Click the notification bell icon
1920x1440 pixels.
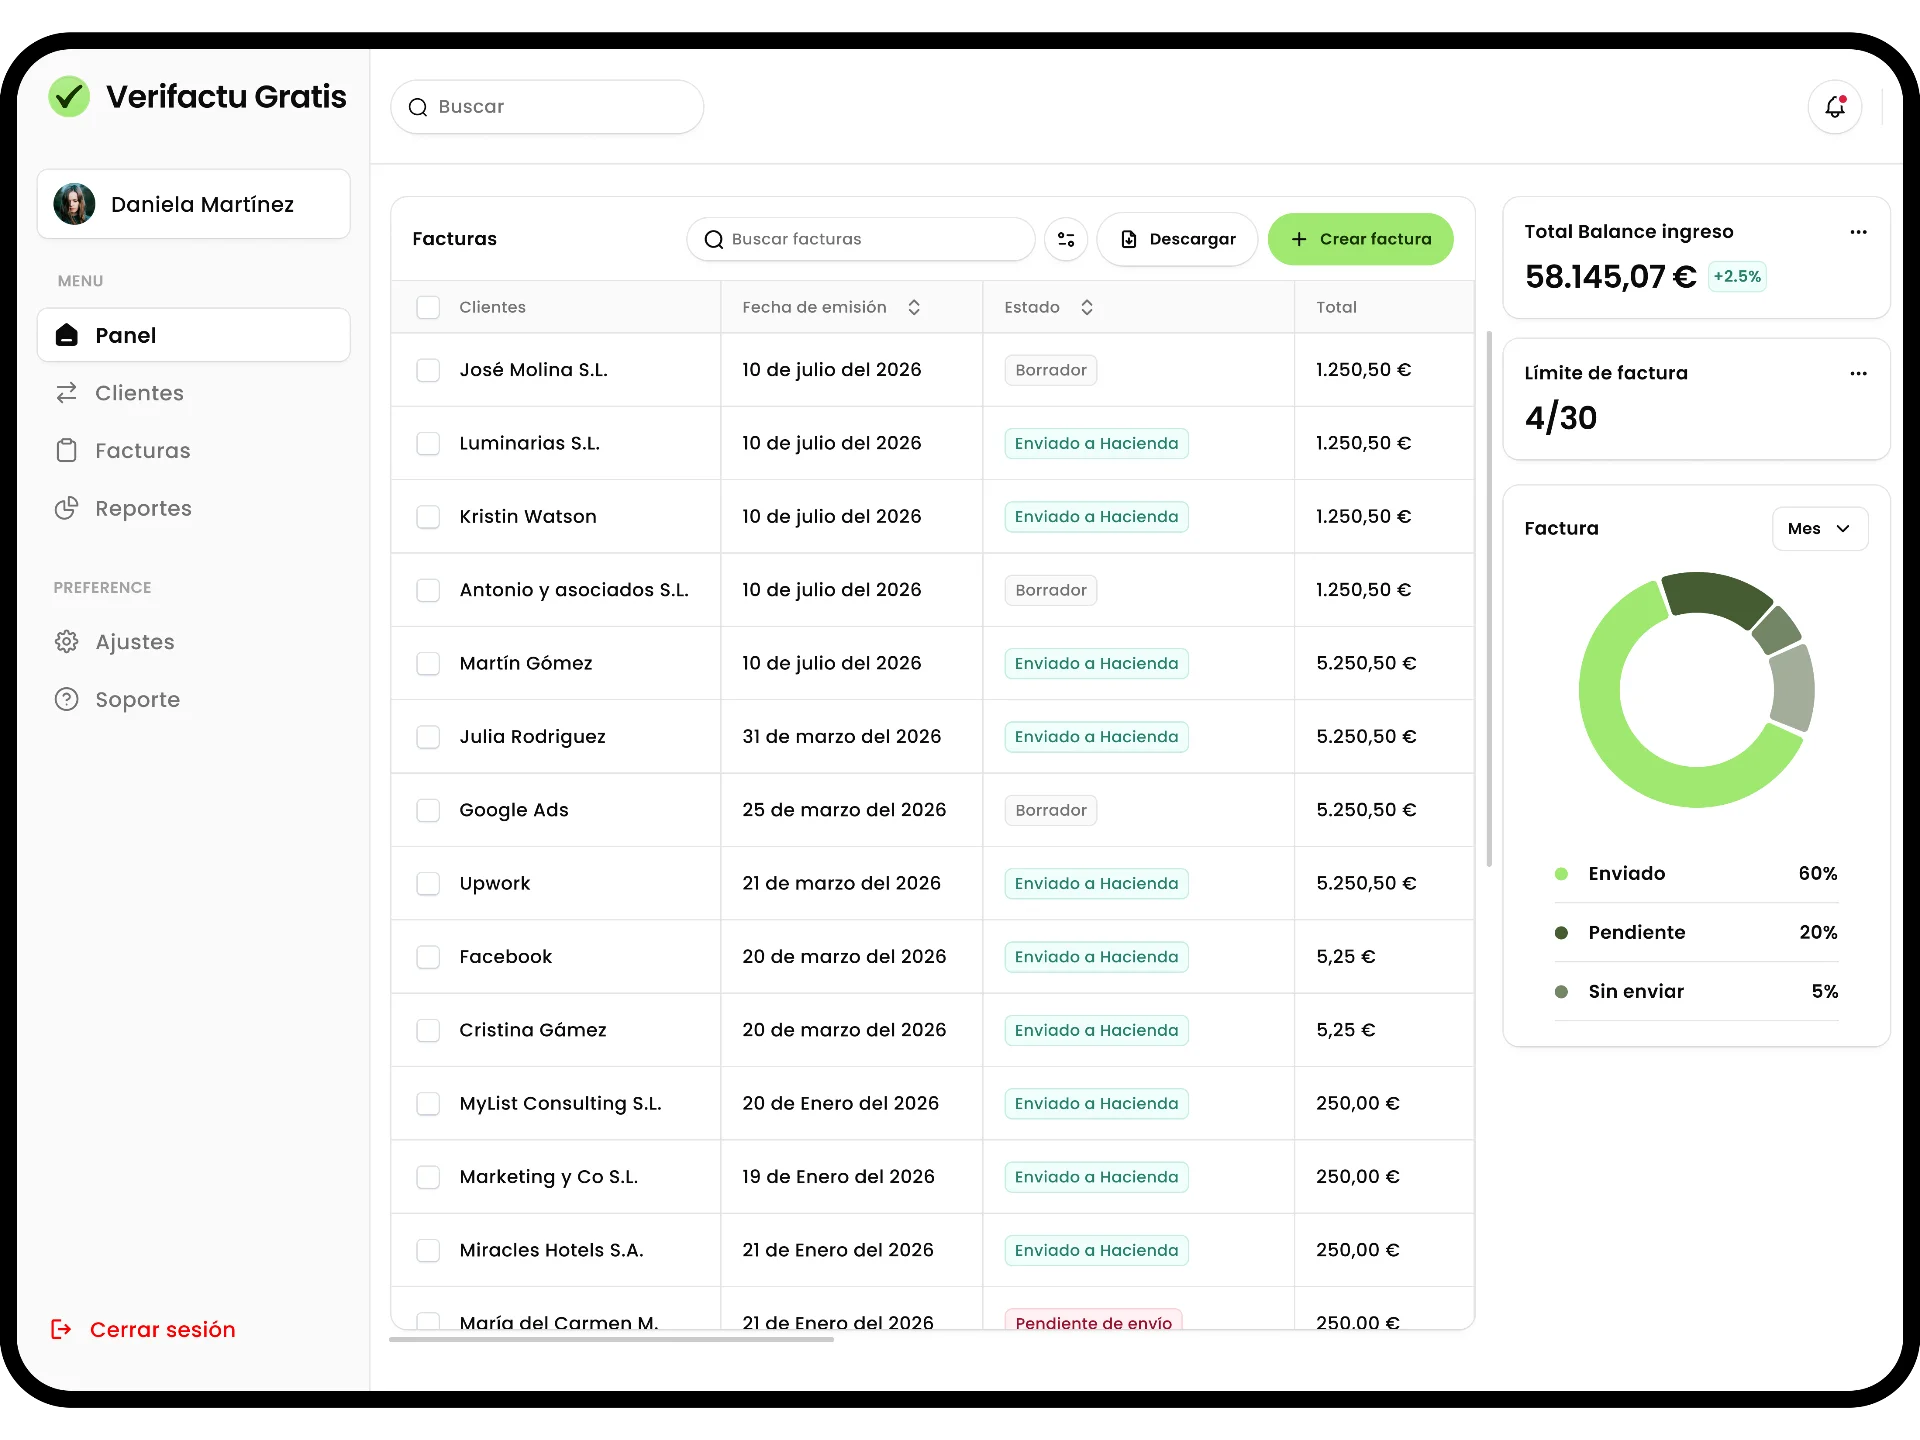point(1834,107)
